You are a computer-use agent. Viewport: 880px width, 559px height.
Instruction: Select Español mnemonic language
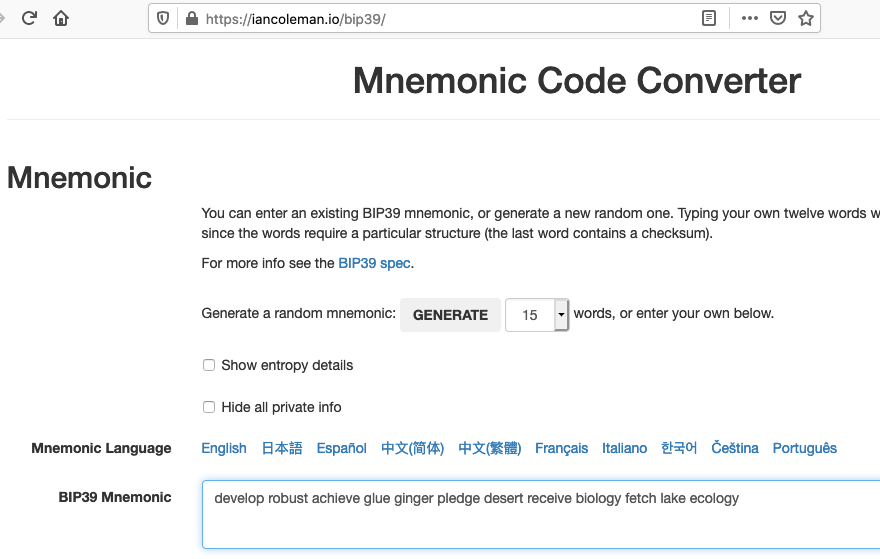point(341,448)
